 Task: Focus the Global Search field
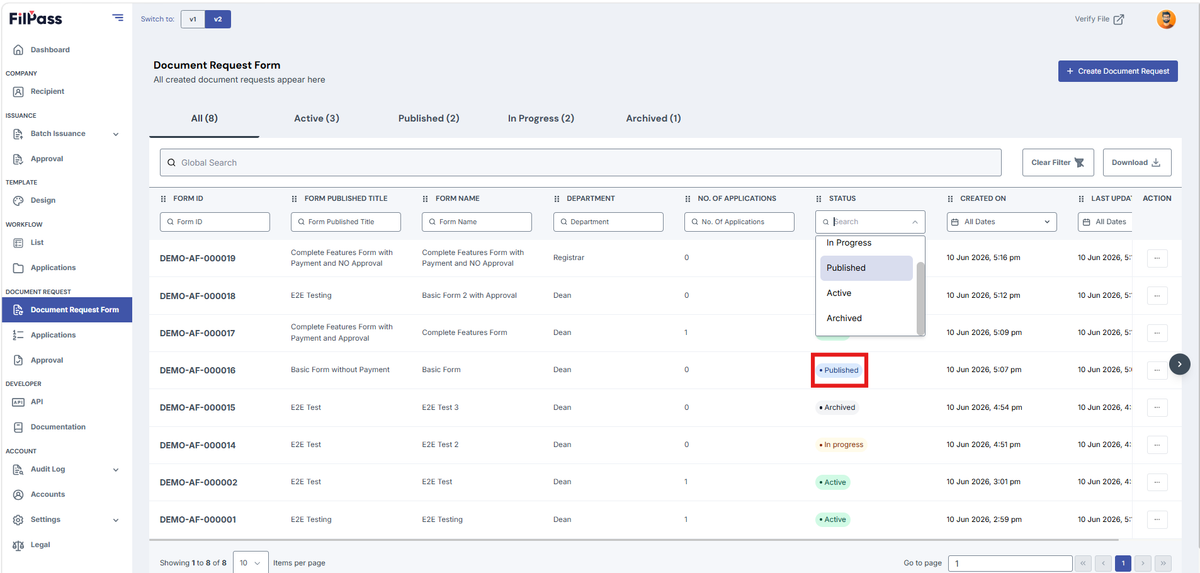[x=581, y=162]
